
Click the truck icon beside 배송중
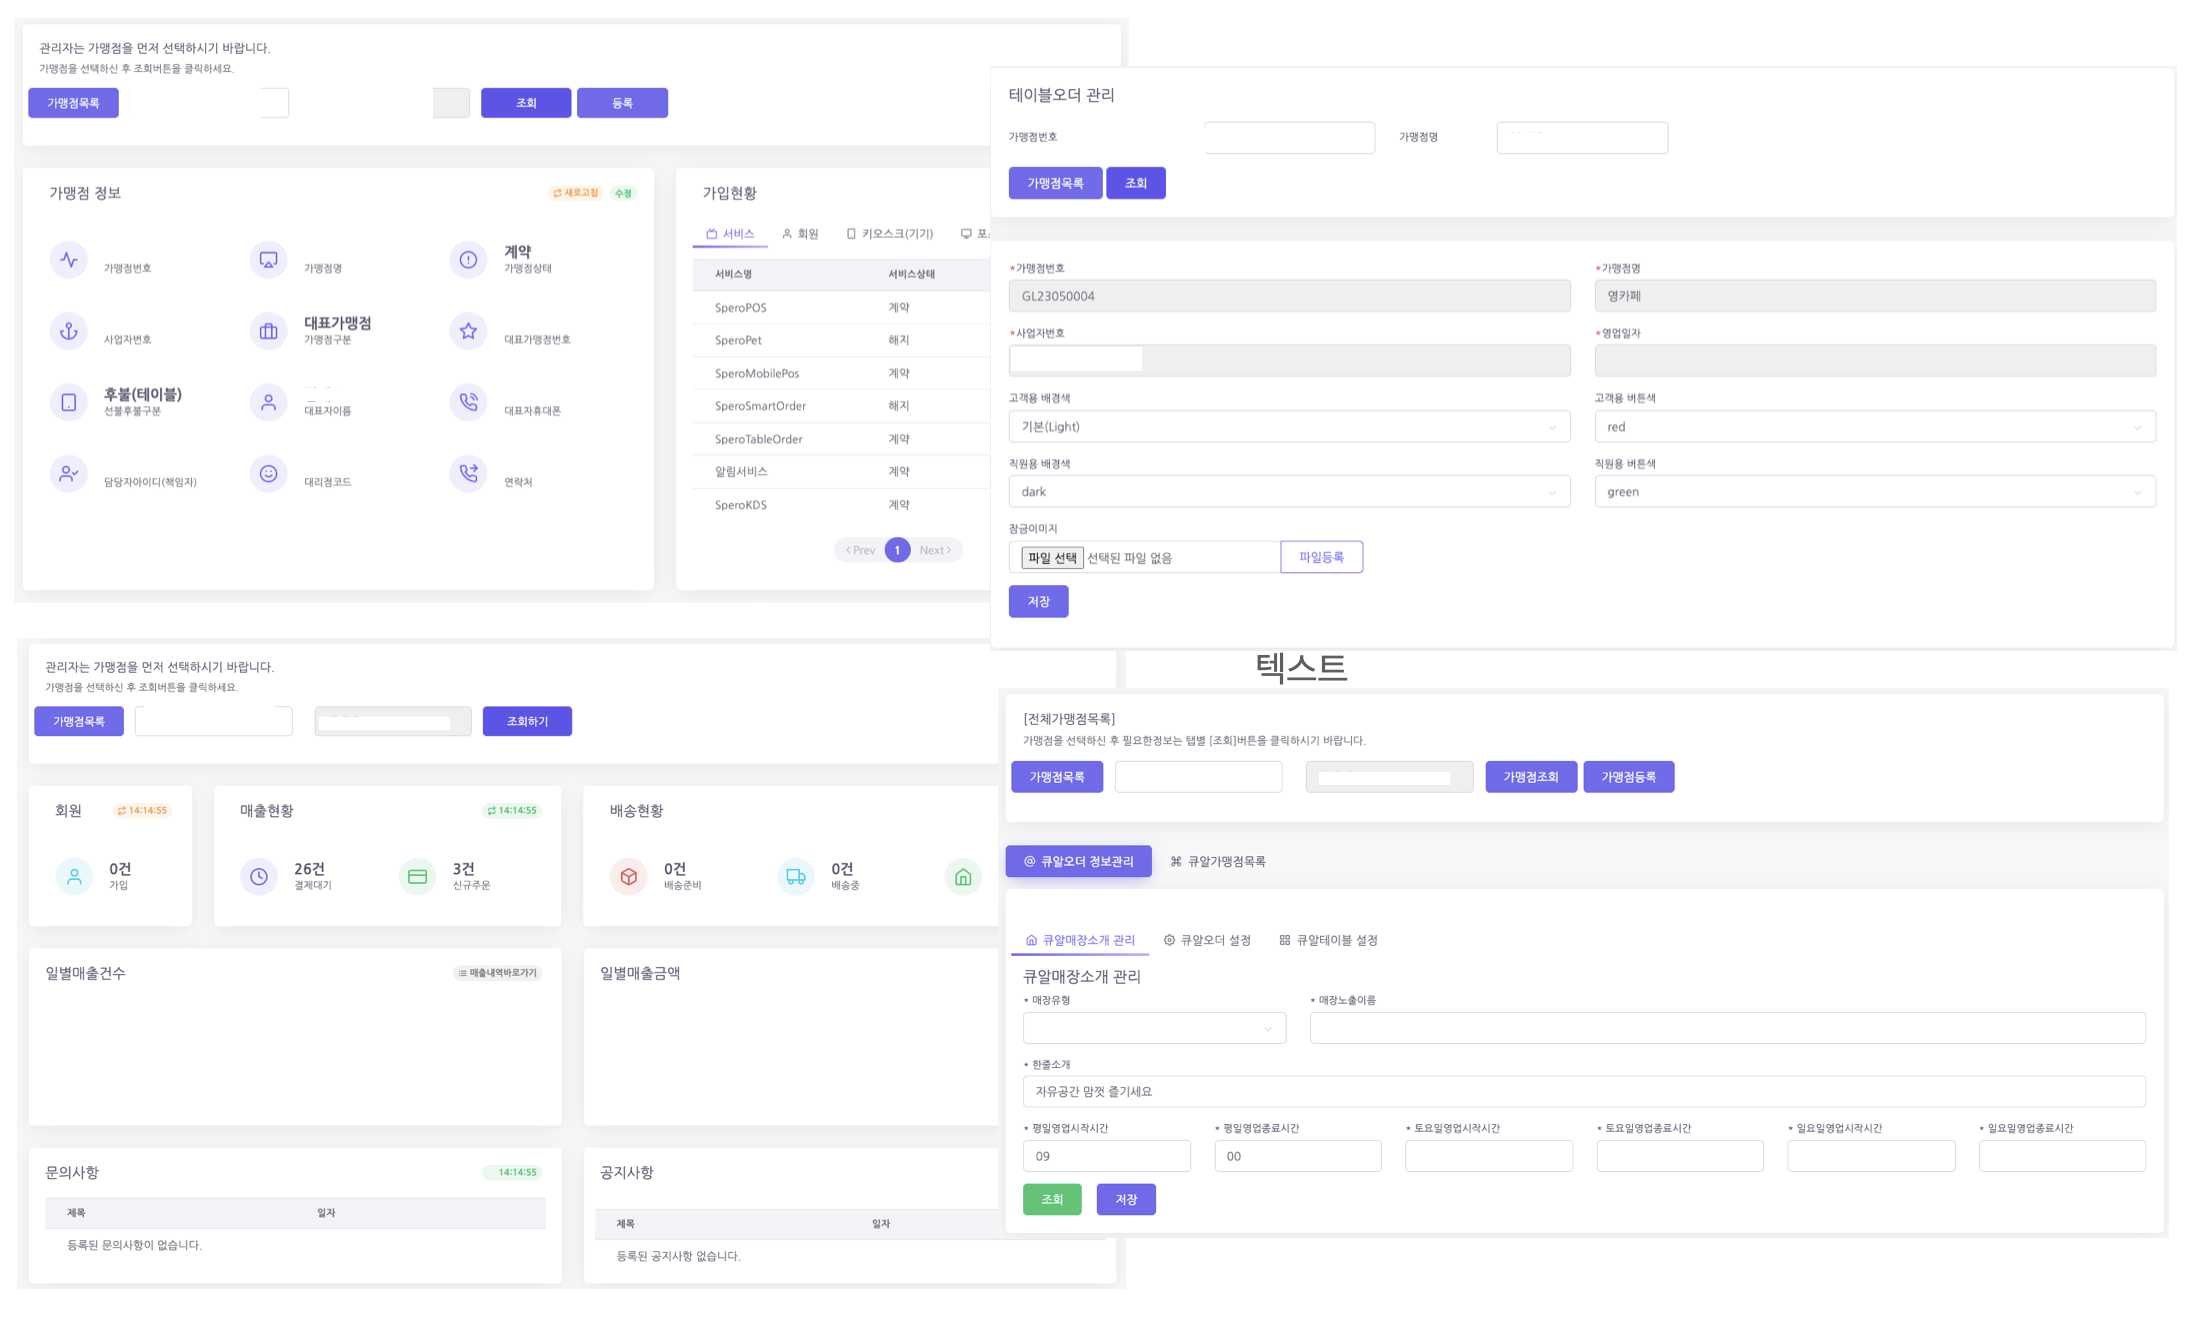pyautogui.click(x=796, y=877)
